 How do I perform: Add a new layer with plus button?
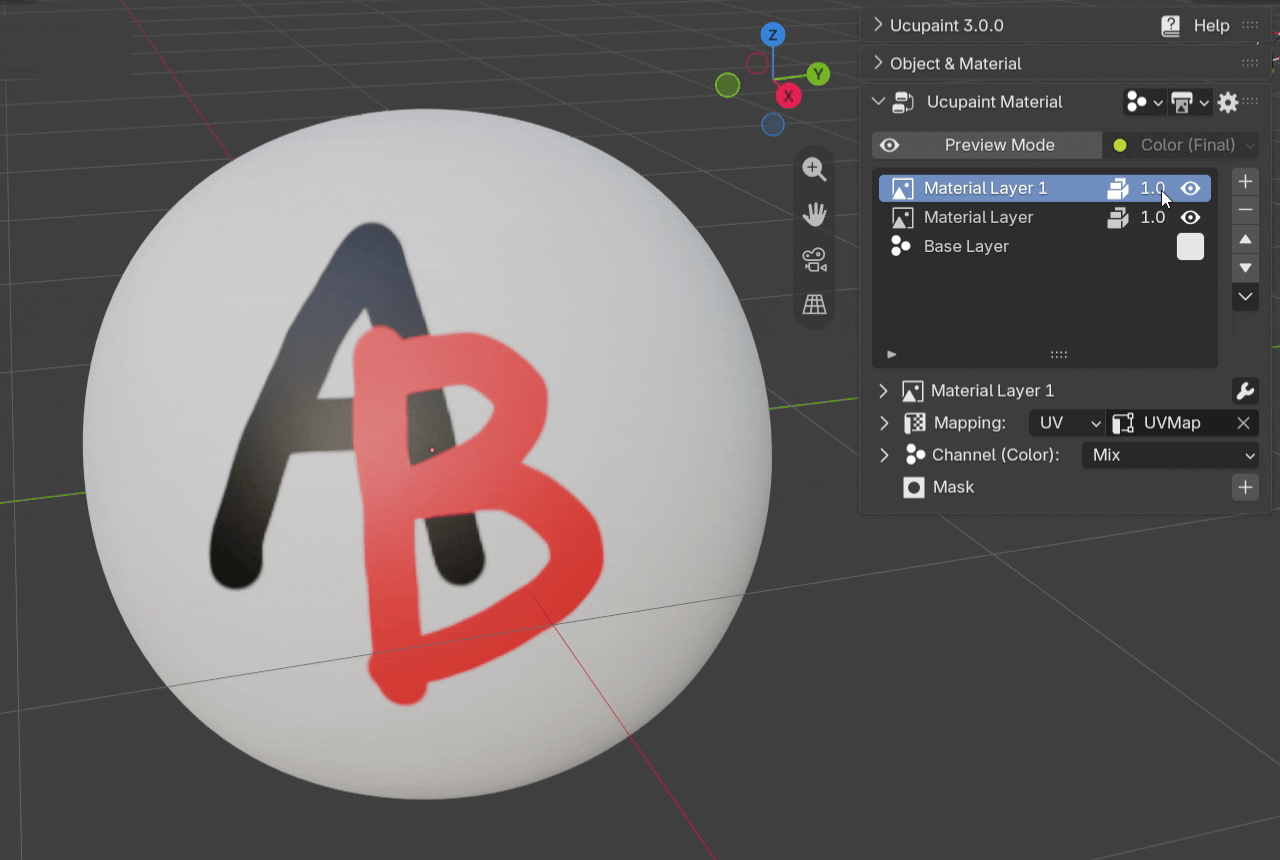1245,182
